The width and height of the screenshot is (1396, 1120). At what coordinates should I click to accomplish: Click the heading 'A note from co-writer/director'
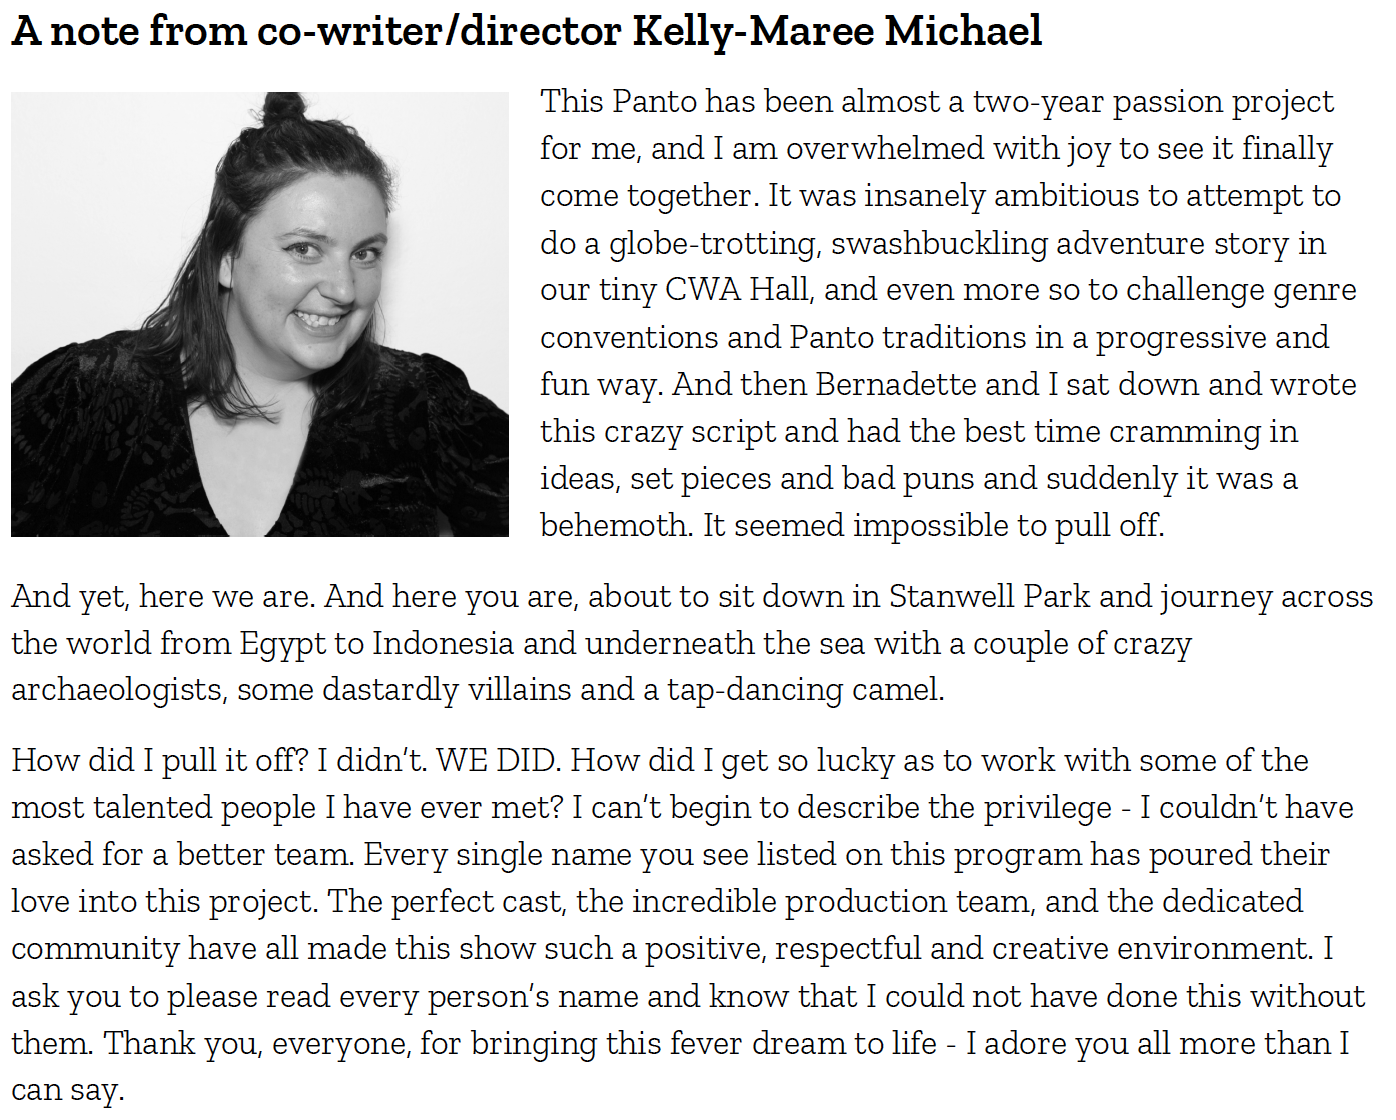tap(316, 32)
